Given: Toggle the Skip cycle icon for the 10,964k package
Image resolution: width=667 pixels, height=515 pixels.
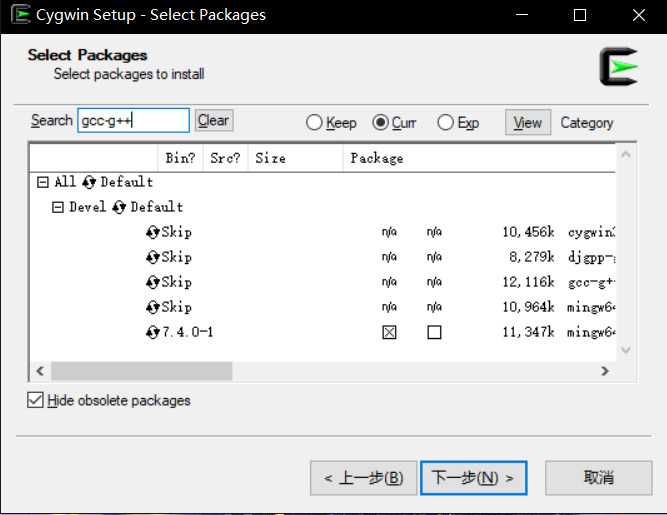Looking at the screenshot, I should click(x=152, y=307).
